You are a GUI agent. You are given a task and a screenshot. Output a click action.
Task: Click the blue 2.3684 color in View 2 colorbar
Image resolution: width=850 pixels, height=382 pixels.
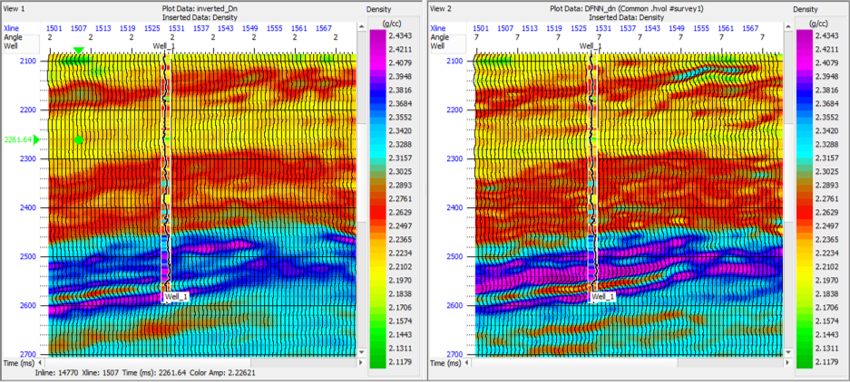pos(803,103)
